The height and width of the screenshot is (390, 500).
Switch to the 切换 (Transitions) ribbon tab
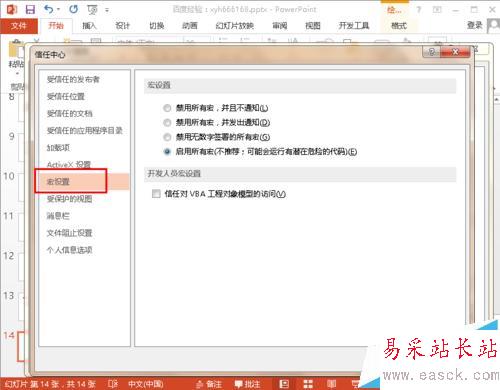[156, 26]
